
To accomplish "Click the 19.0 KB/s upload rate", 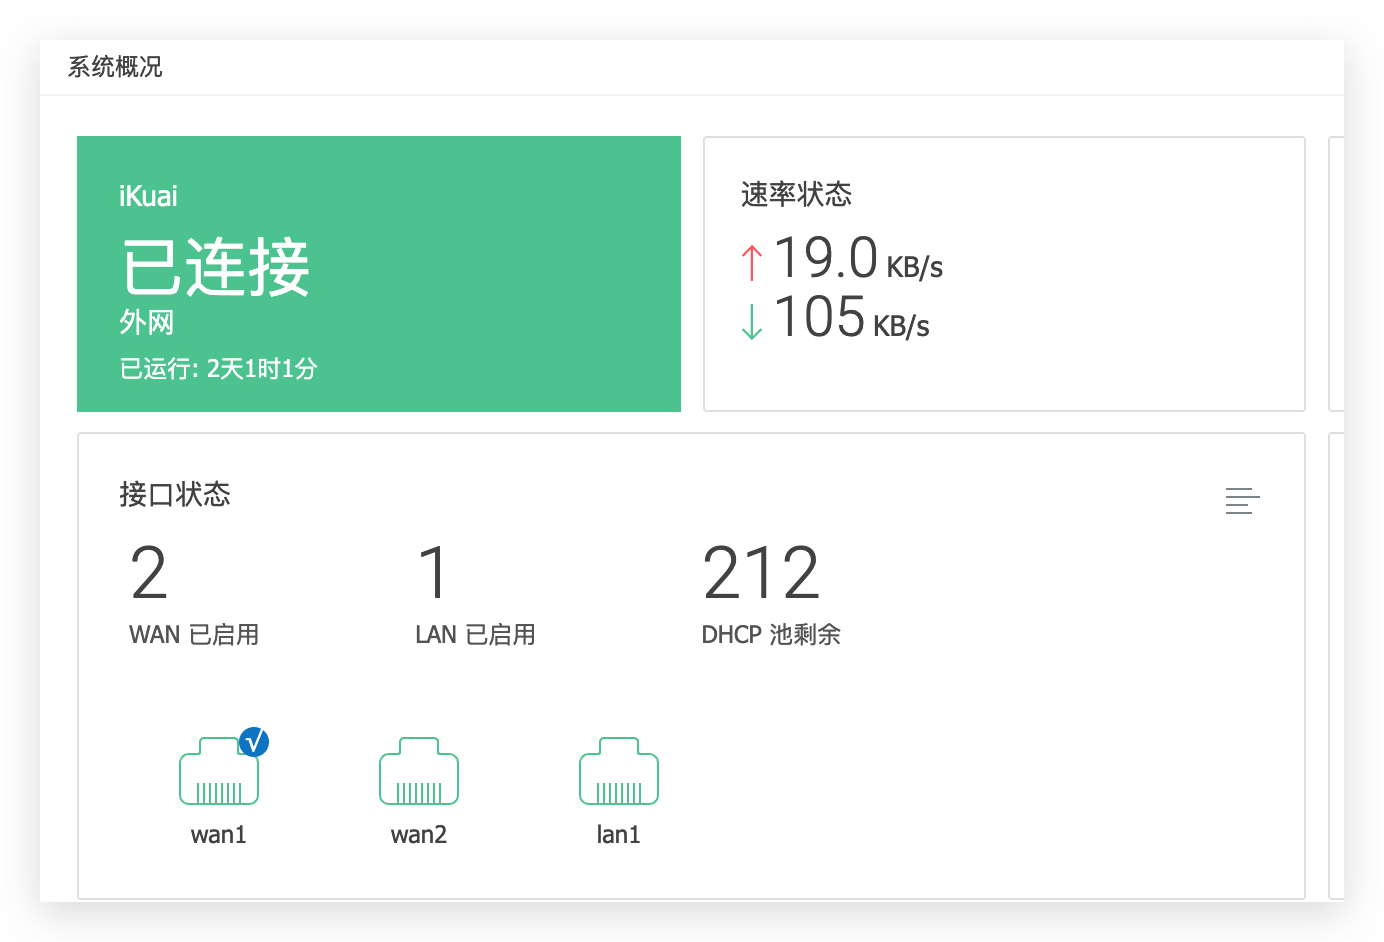I will click(x=858, y=259).
